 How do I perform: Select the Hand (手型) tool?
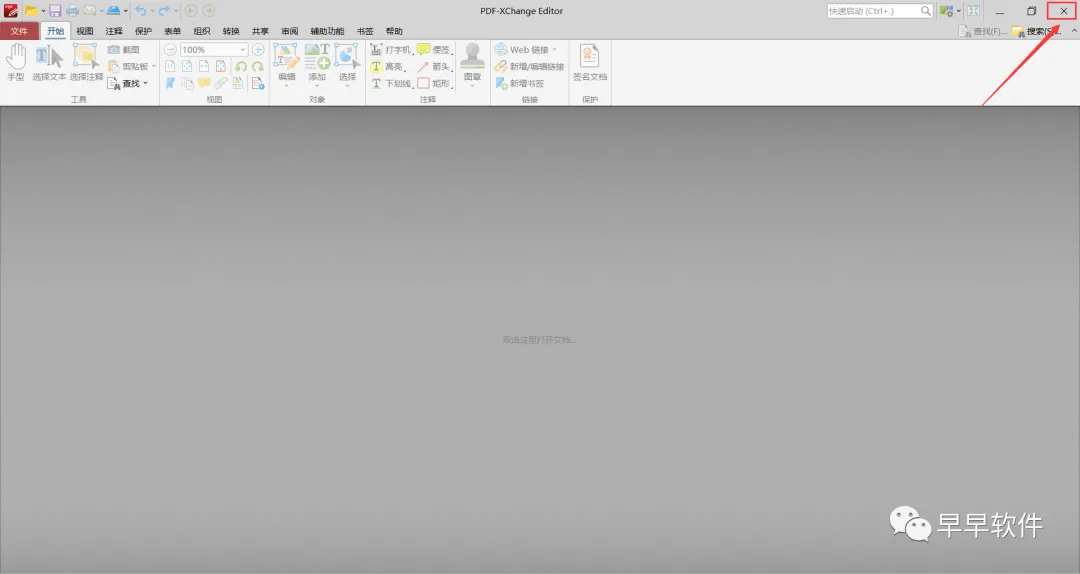click(x=16, y=62)
